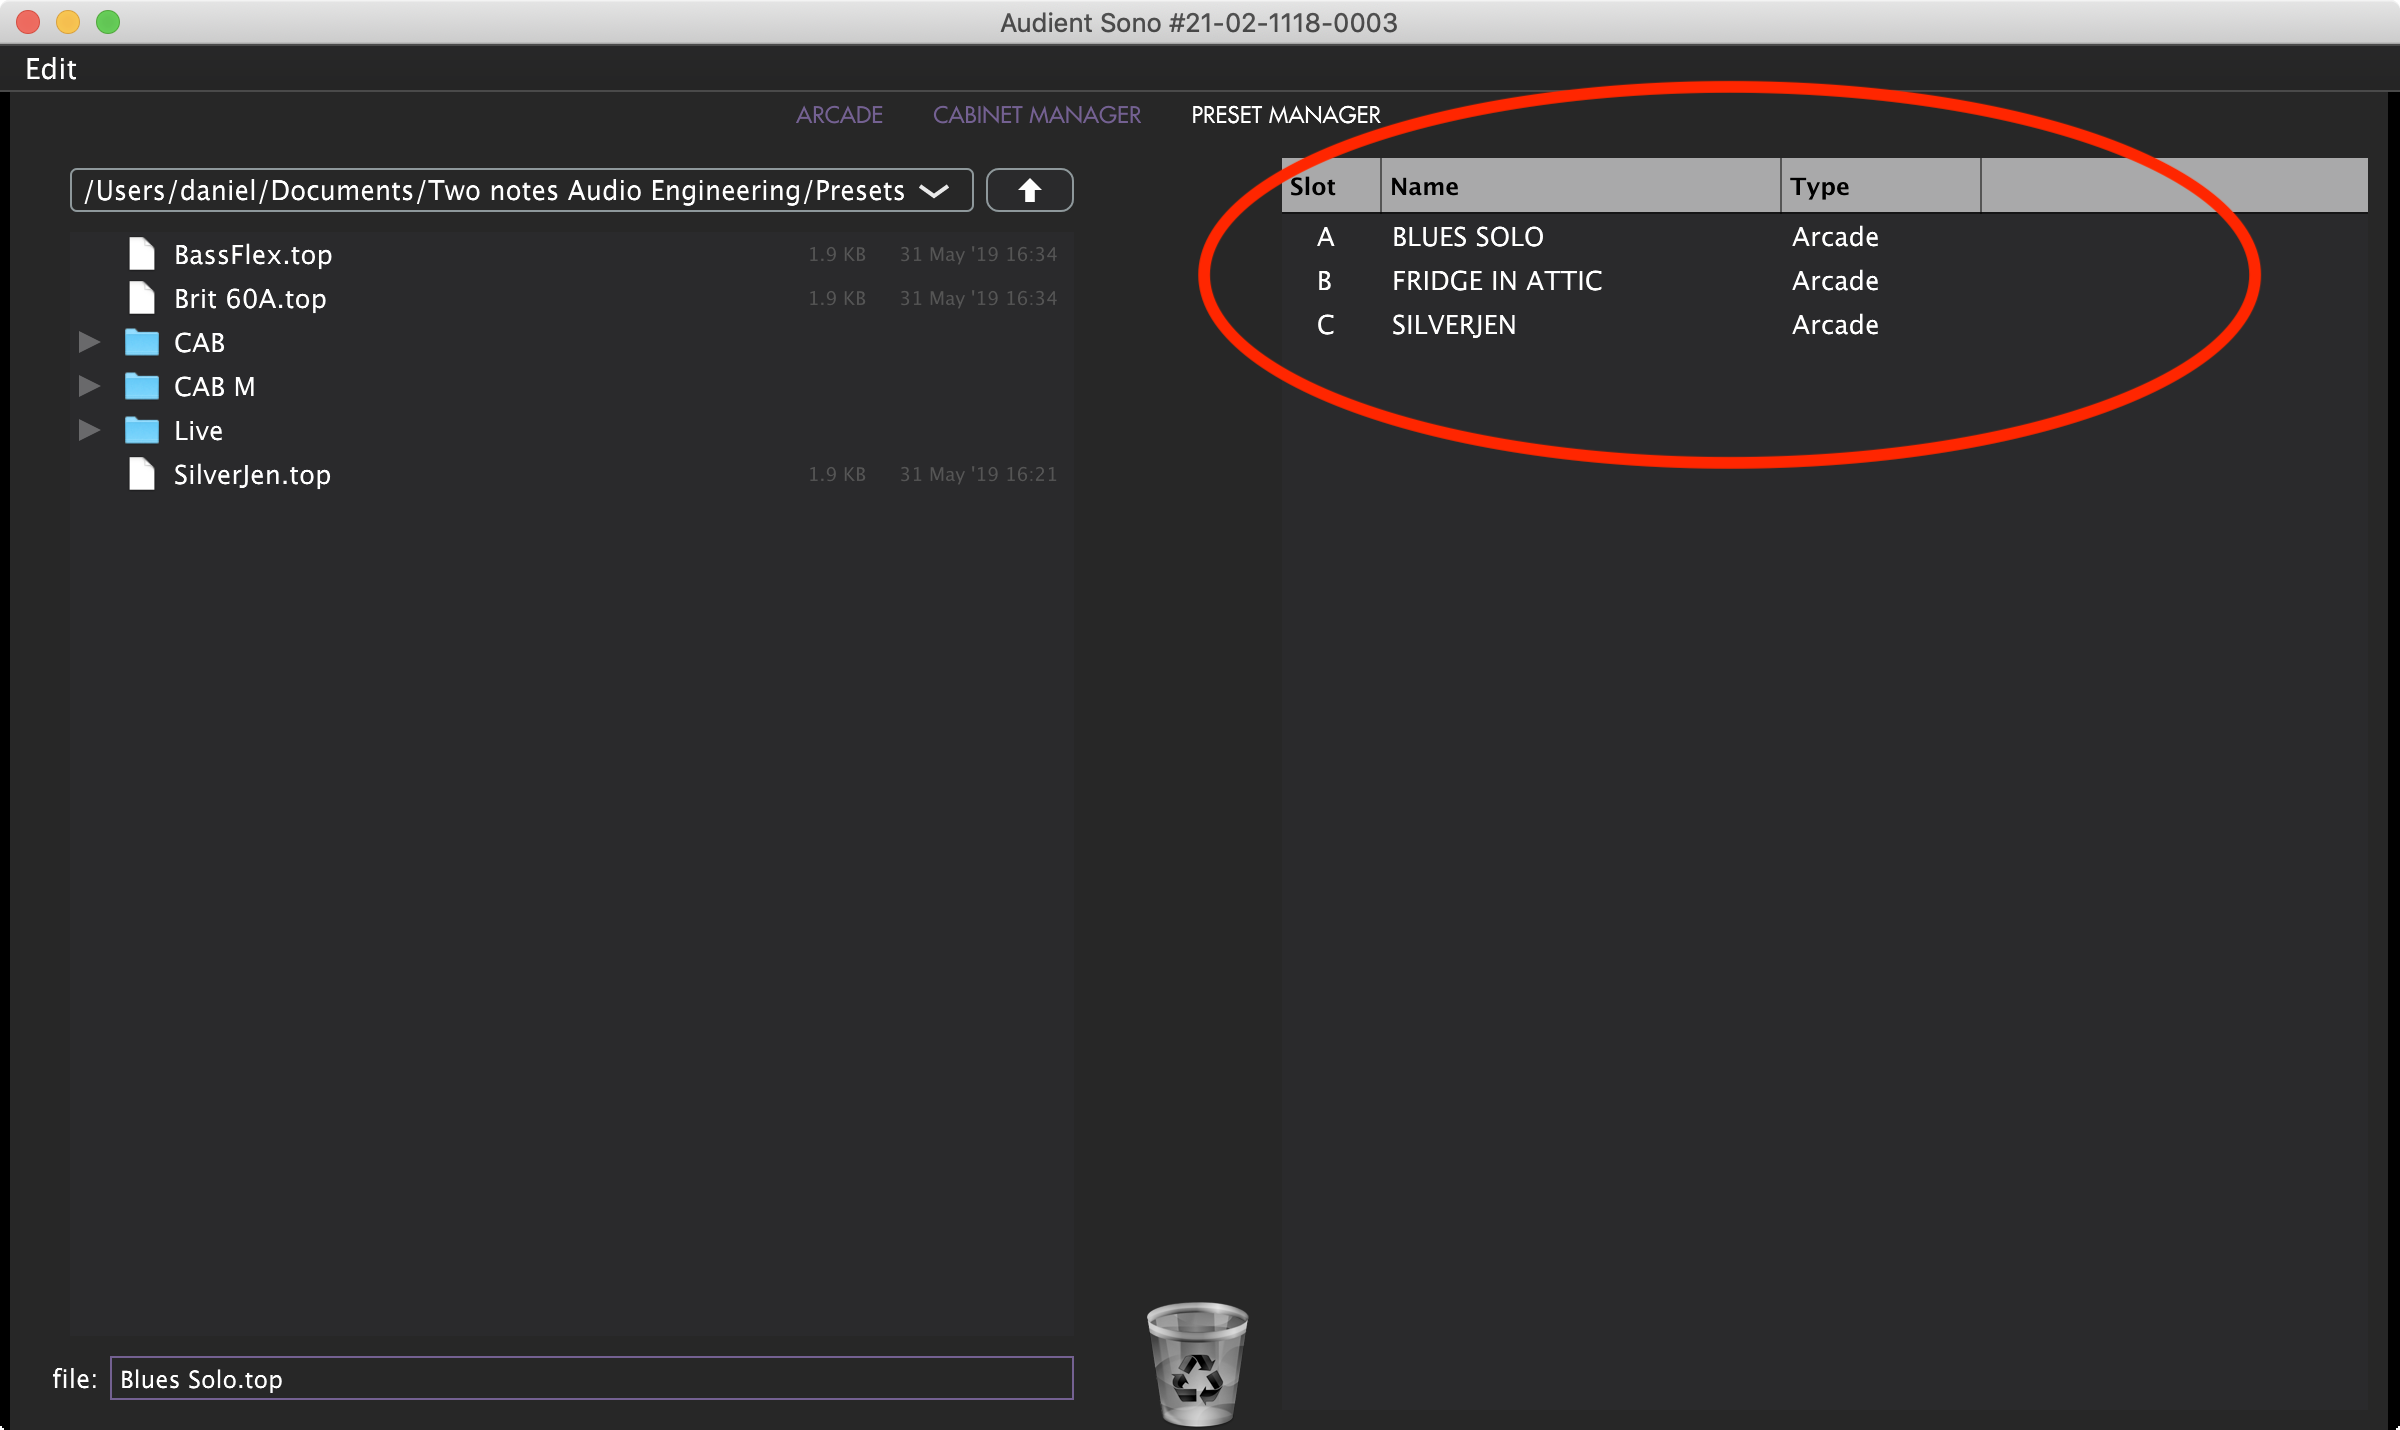Select the Brit 60A.top file icon
This screenshot has height=1430, width=2400.
[x=142, y=299]
